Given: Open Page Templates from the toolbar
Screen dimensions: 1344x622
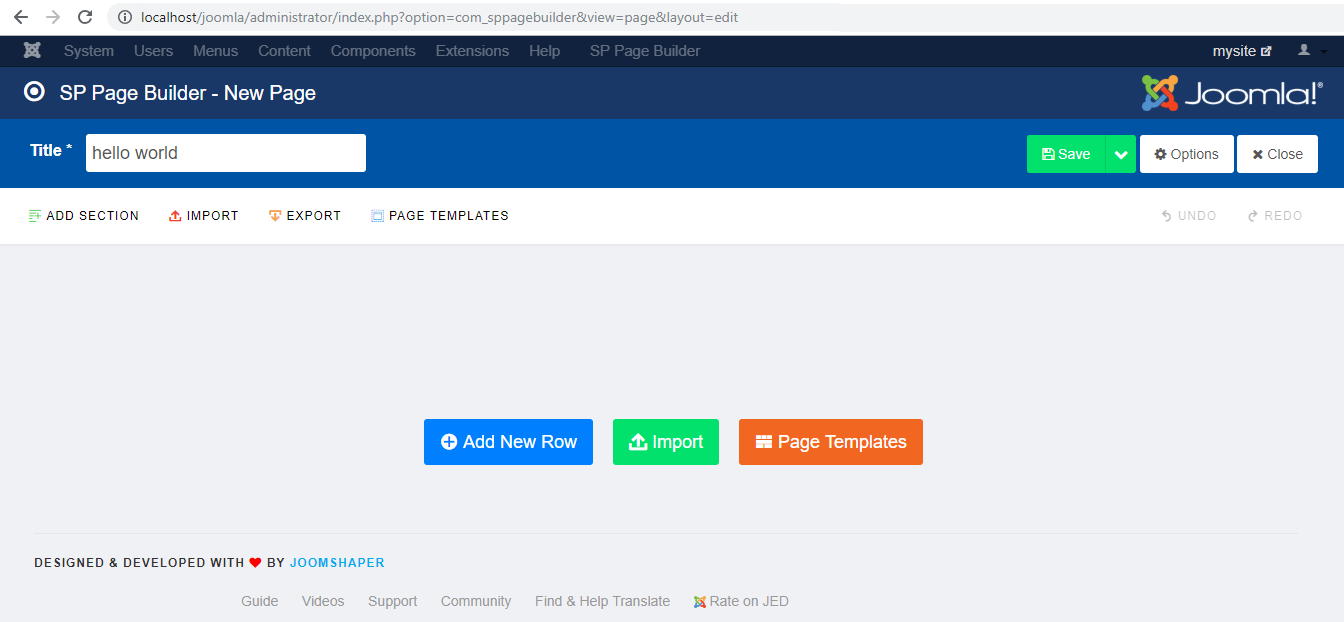Looking at the screenshot, I should (439, 216).
